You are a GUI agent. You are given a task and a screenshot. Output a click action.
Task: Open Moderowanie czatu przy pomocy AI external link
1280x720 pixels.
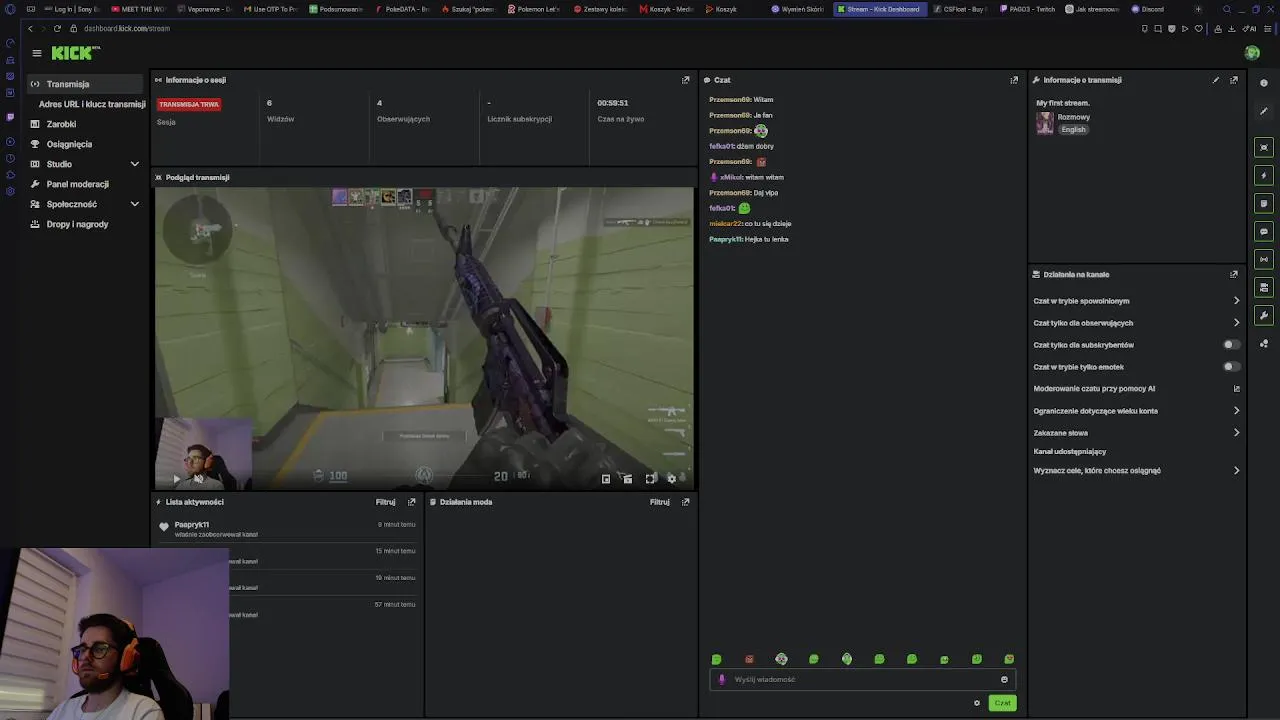[1237, 389]
